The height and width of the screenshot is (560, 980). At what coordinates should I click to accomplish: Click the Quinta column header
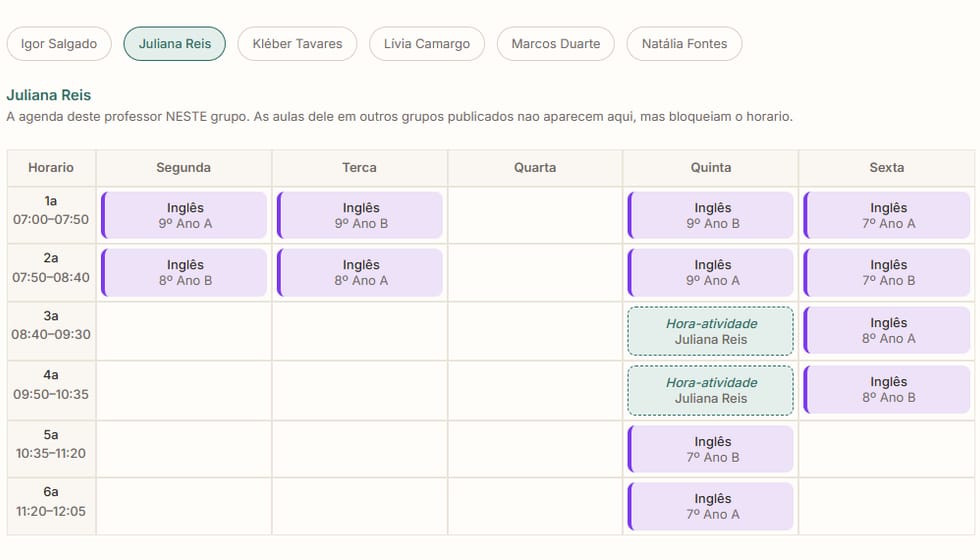711,168
